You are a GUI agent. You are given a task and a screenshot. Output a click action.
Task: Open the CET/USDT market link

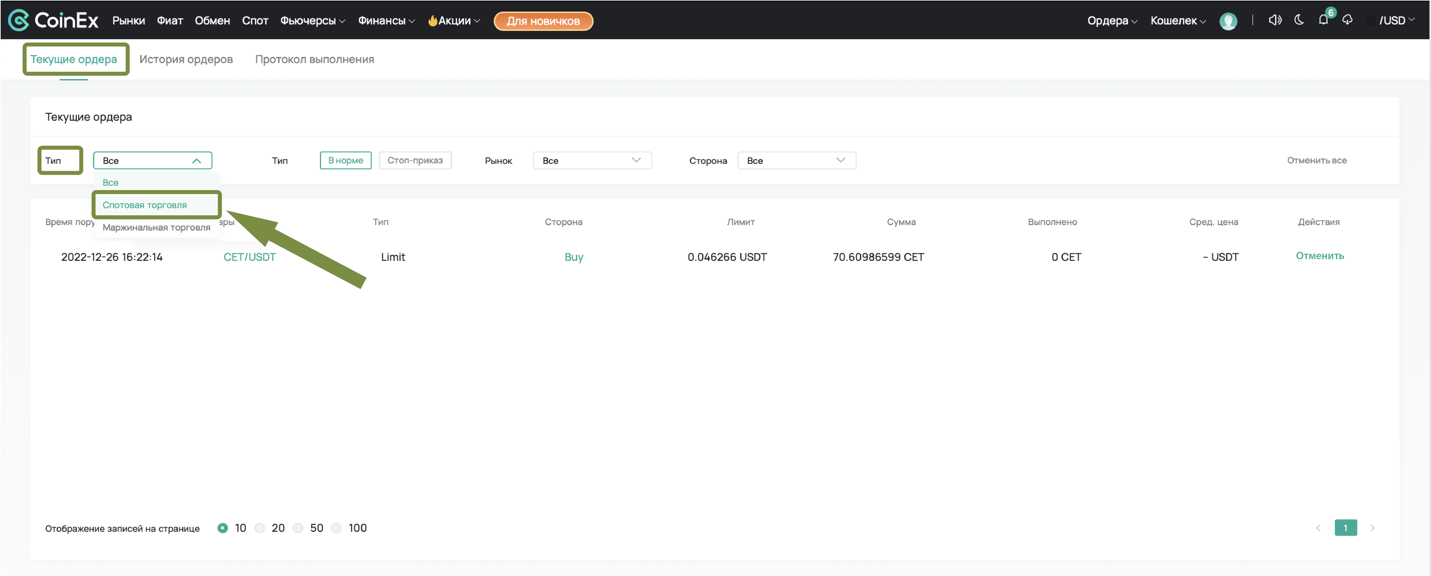coord(249,257)
